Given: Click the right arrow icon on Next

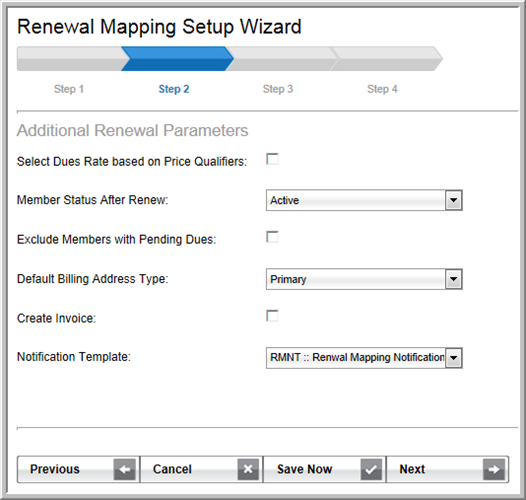Looking at the screenshot, I should point(494,469).
